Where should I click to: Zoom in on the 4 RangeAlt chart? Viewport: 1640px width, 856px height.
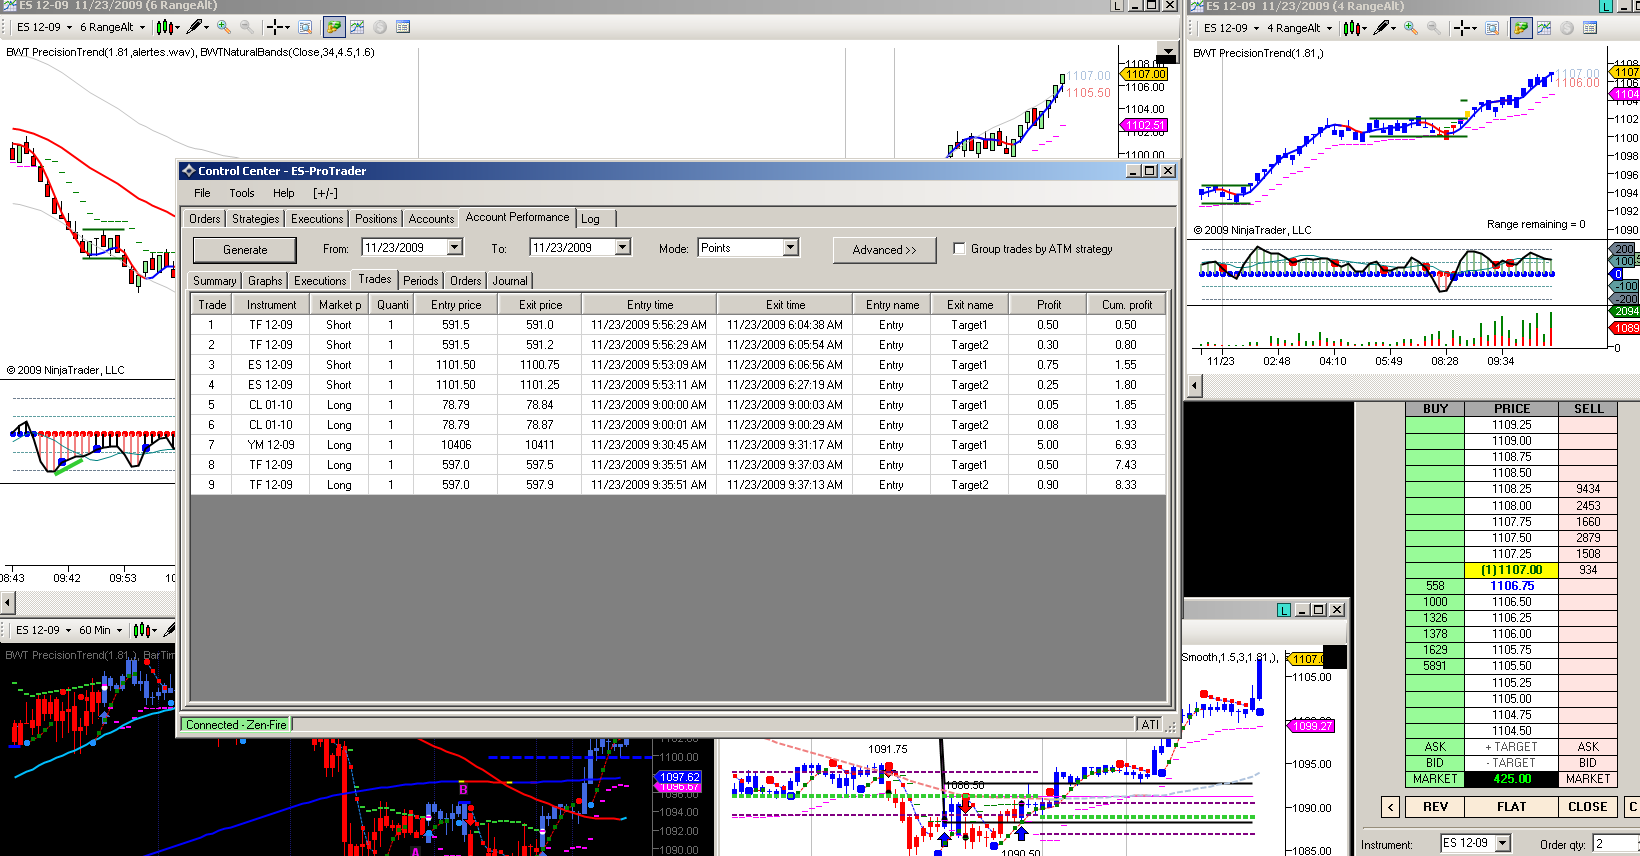[x=1411, y=28]
